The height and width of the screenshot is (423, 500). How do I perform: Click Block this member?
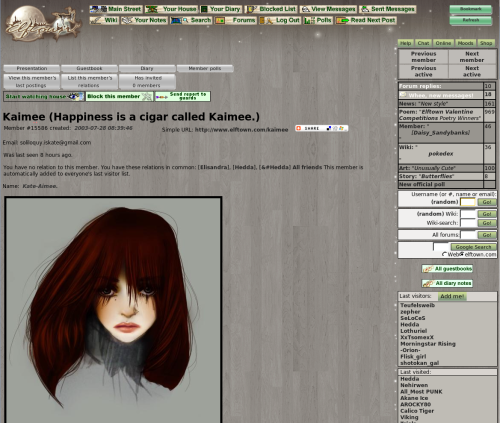point(119,97)
